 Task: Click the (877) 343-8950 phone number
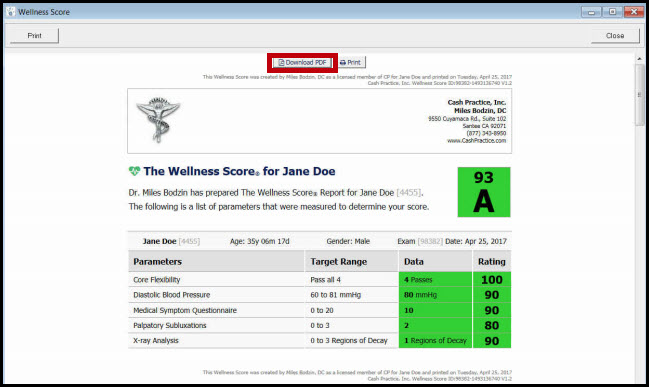(x=486, y=133)
